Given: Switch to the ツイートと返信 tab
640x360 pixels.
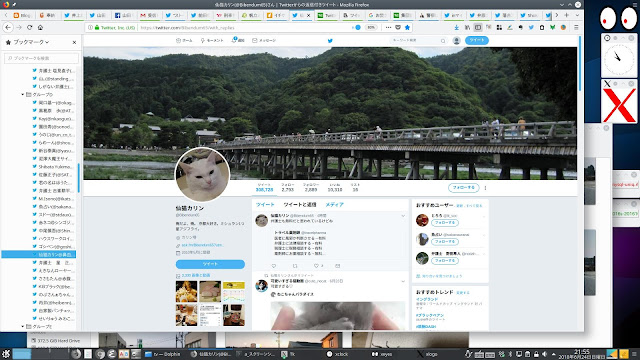Looking at the screenshot, I should tap(300, 204).
